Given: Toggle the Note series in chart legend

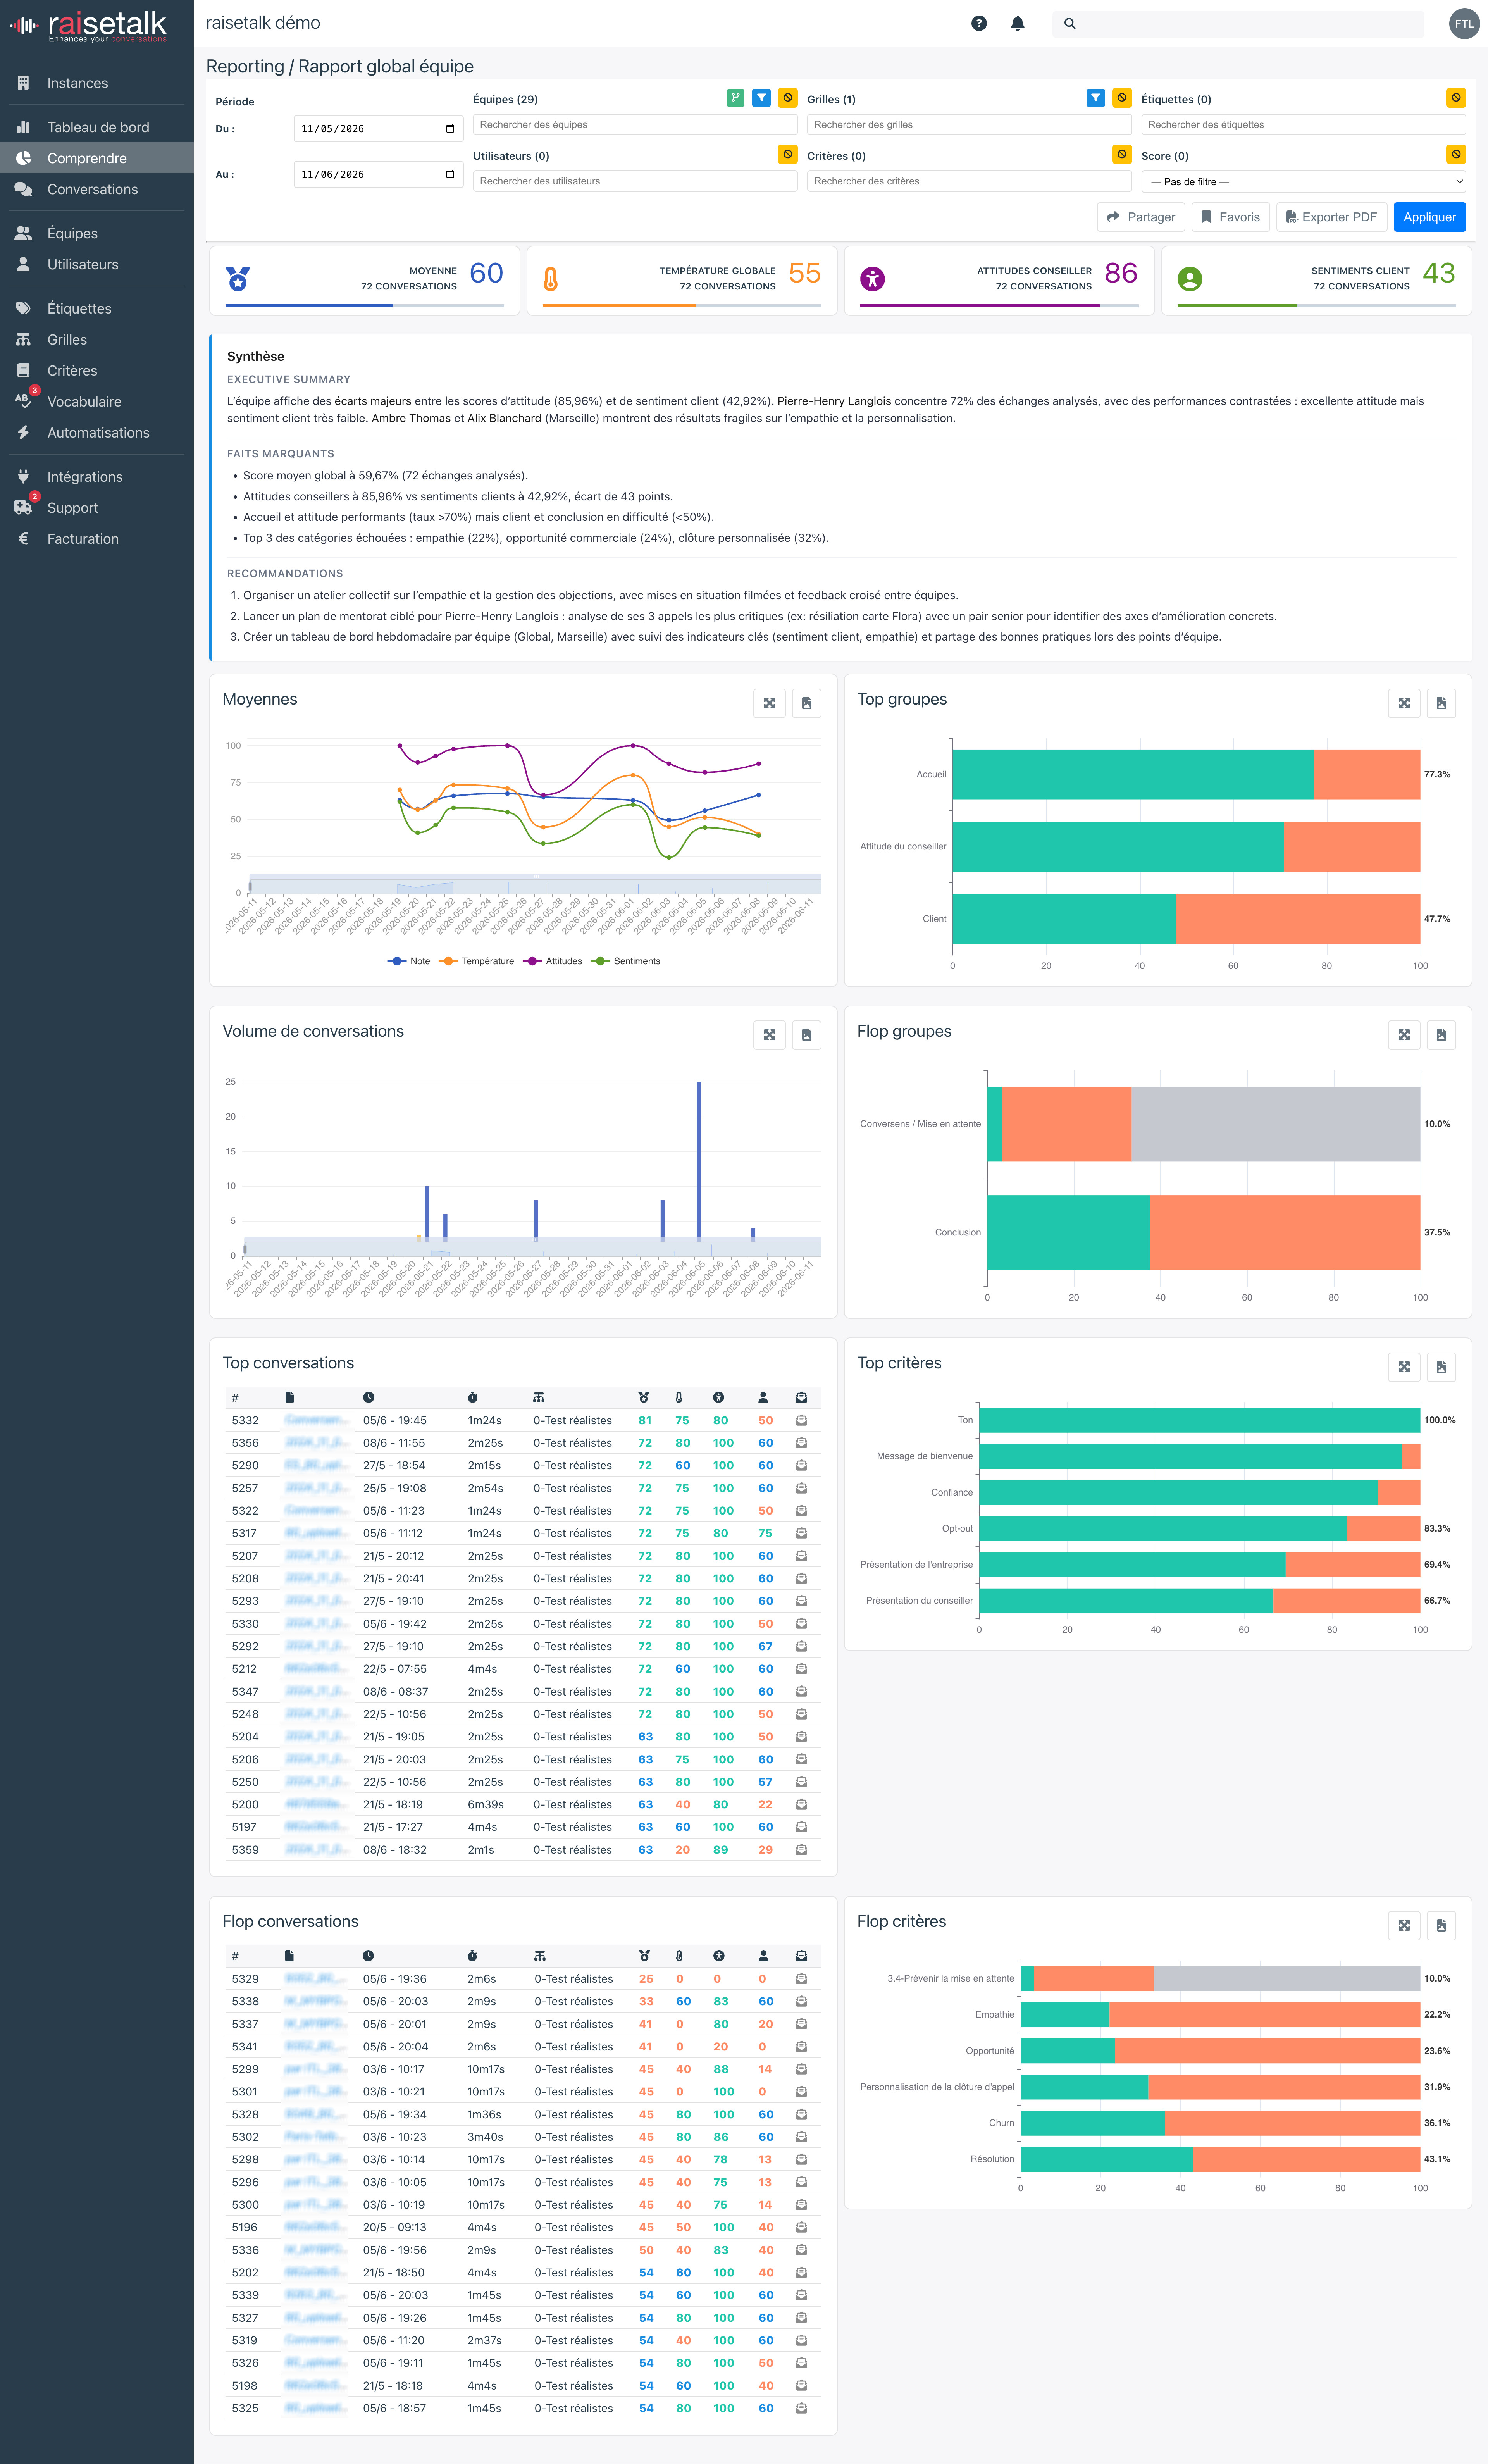Looking at the screenshot, I should [x=409, y=961].
